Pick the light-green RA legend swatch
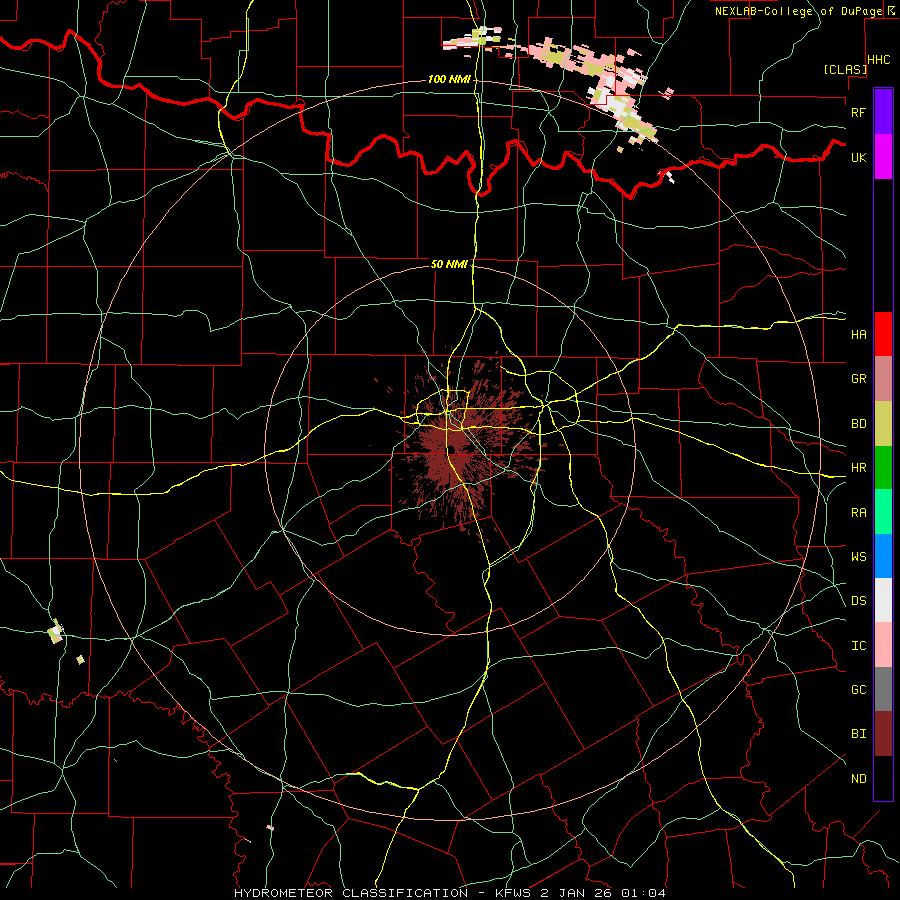 pos(883,512)
